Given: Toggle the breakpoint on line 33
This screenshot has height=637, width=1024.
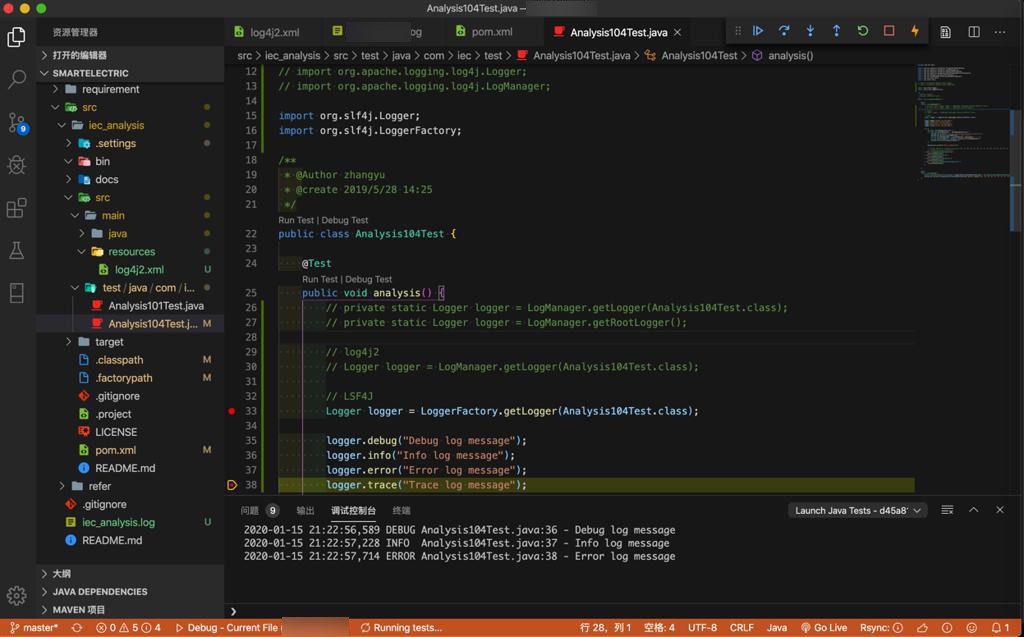Looking at the screenshot, I should [x=232, y=411].
